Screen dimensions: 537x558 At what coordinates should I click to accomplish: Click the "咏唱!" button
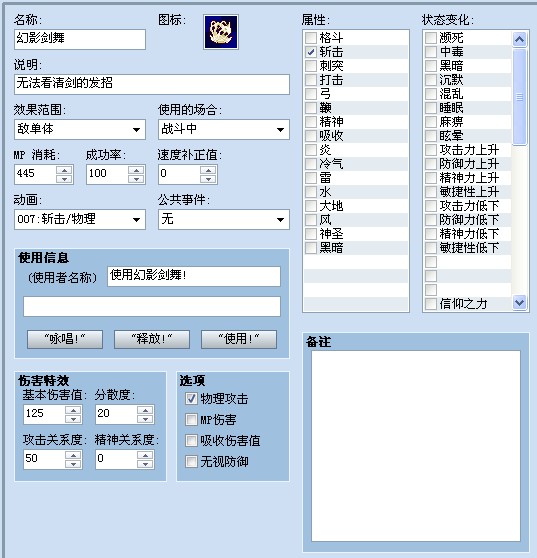click(x=65, y=339)
